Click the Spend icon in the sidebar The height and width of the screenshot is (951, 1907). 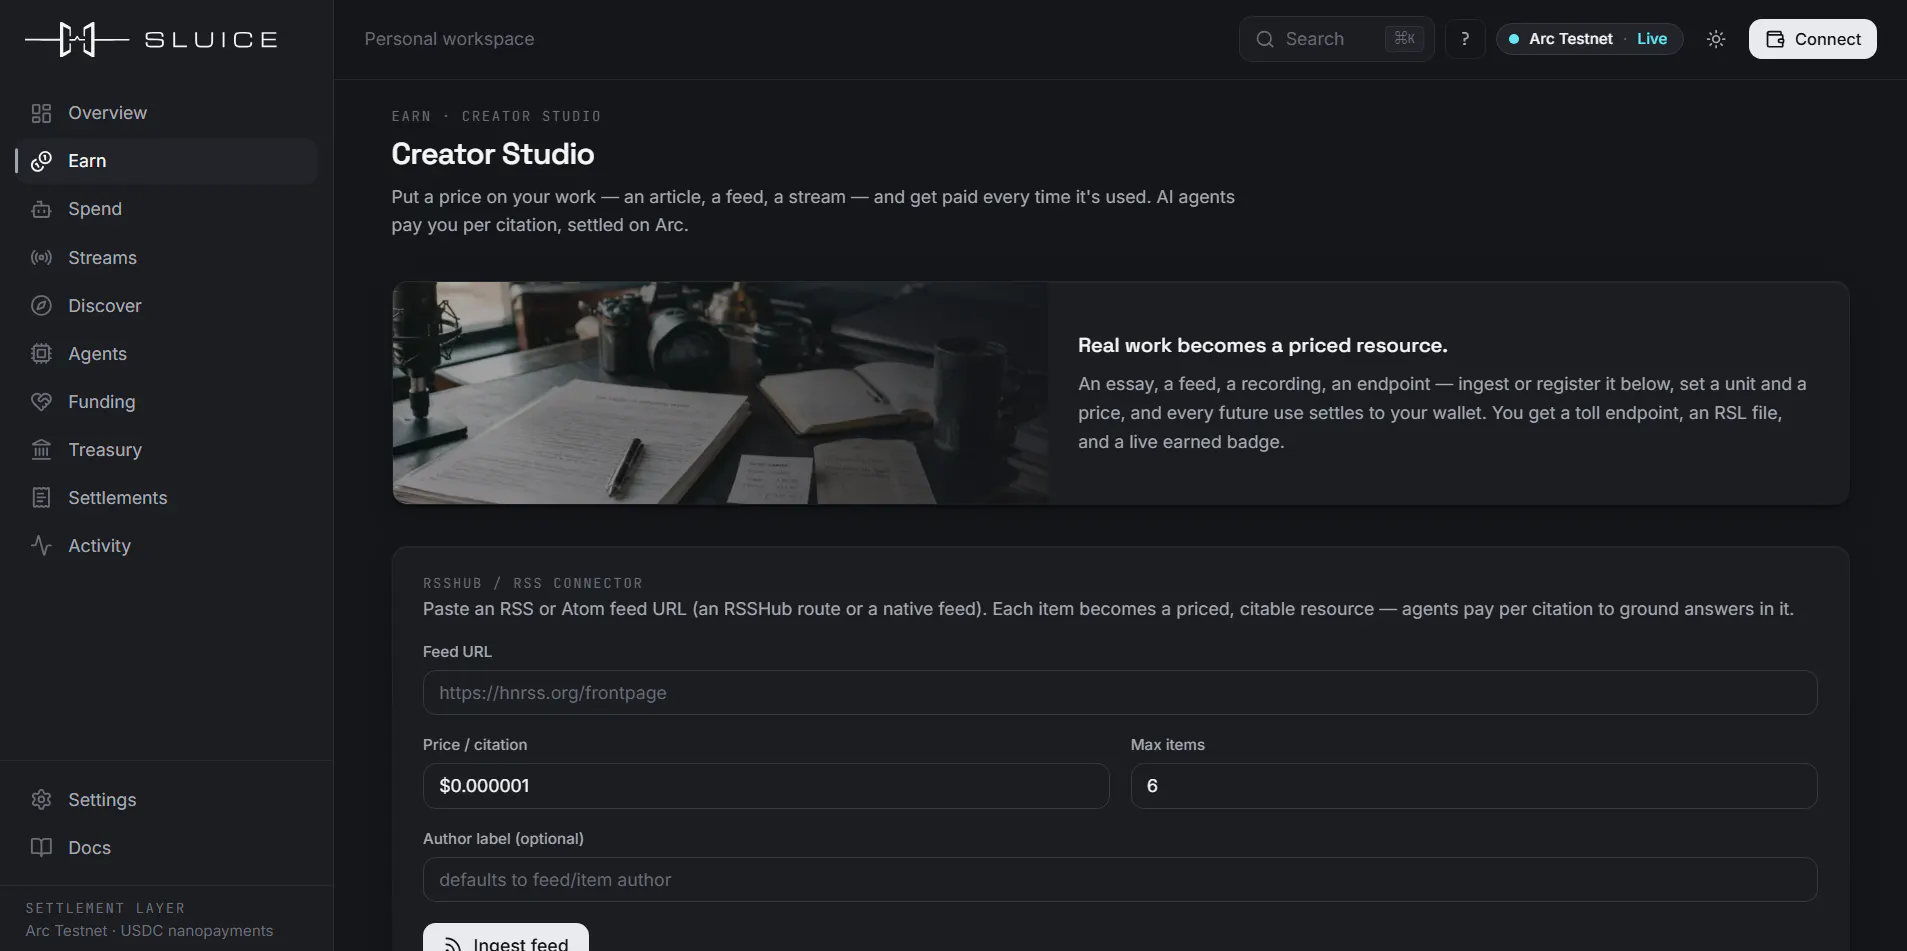click(x=41, y=209)
